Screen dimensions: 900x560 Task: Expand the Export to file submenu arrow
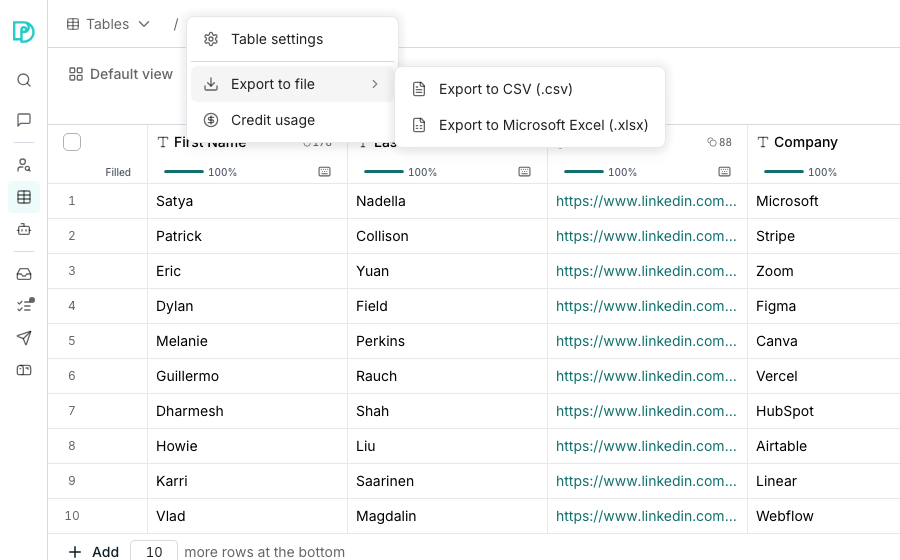click(x=375, y=84)
